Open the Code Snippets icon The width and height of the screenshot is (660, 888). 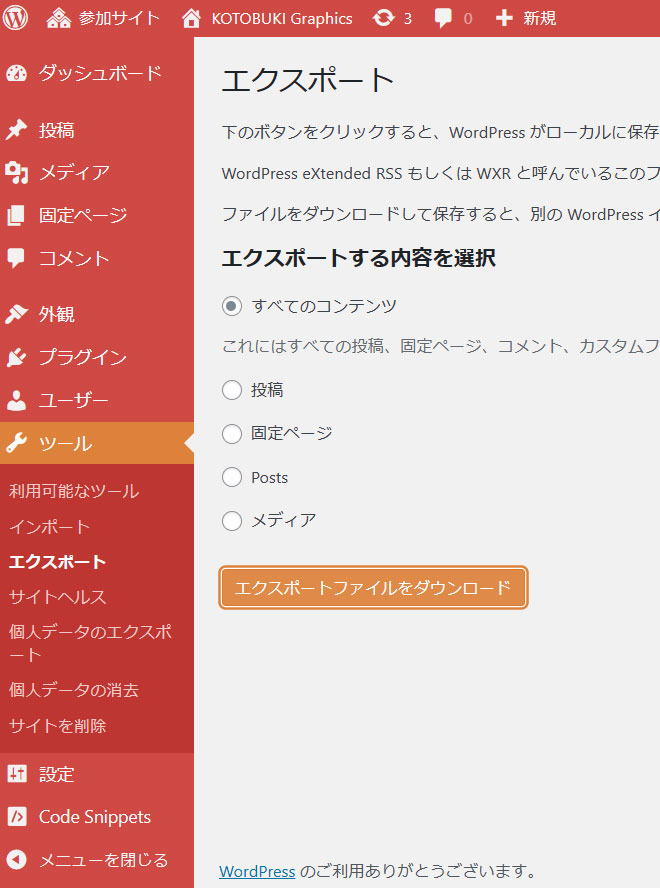point(17,817)
